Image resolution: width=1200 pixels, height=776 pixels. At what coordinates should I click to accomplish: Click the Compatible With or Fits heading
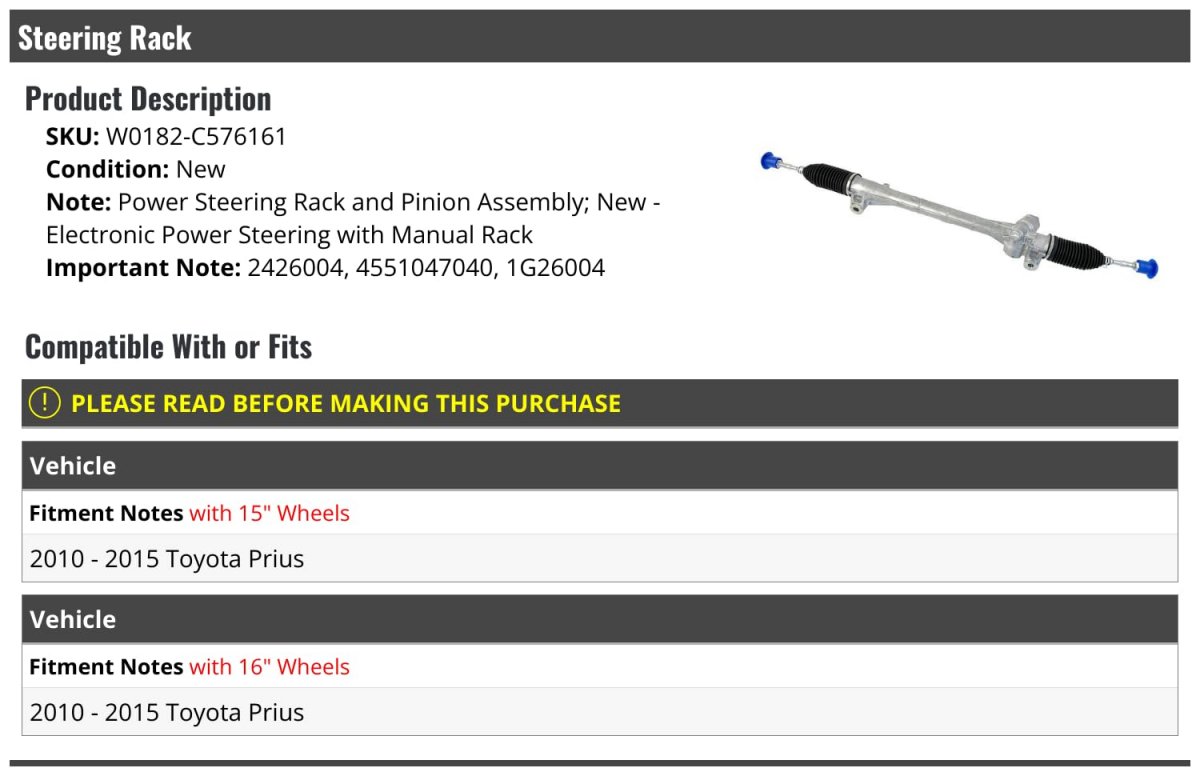pos(168,346)
